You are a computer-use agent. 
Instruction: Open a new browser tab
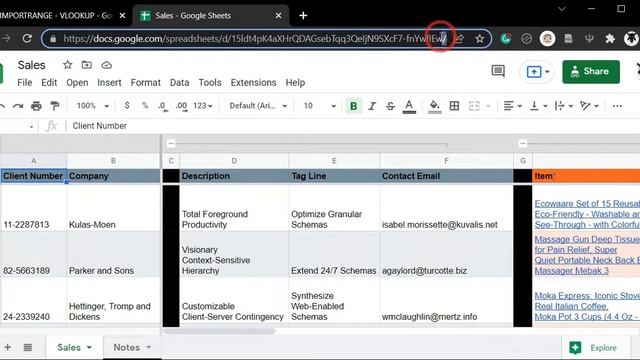click(303, 16)
